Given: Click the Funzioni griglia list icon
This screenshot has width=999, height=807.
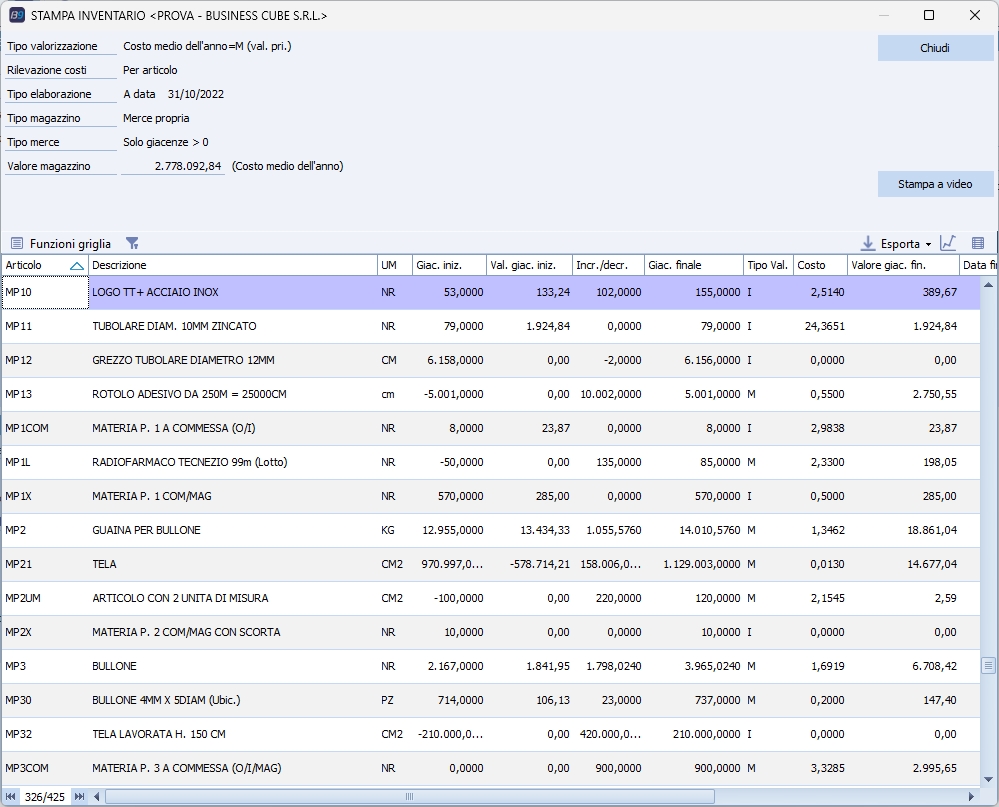Looking at the screenshot, I should [16, 243].
